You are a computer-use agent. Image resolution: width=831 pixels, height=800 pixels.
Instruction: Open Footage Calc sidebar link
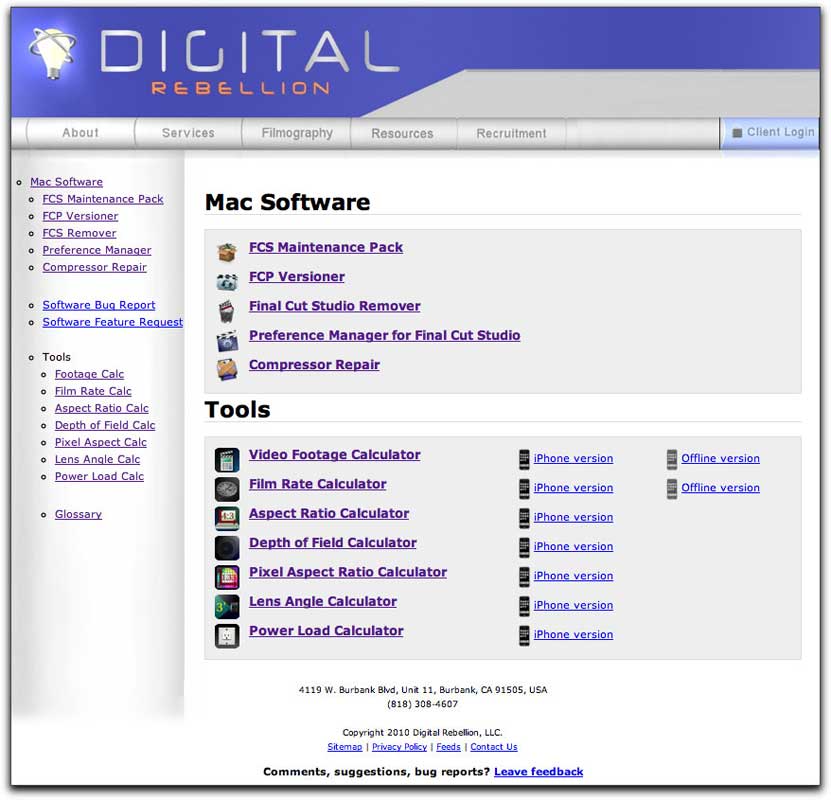pyautogui.click(x=89, y=374)
